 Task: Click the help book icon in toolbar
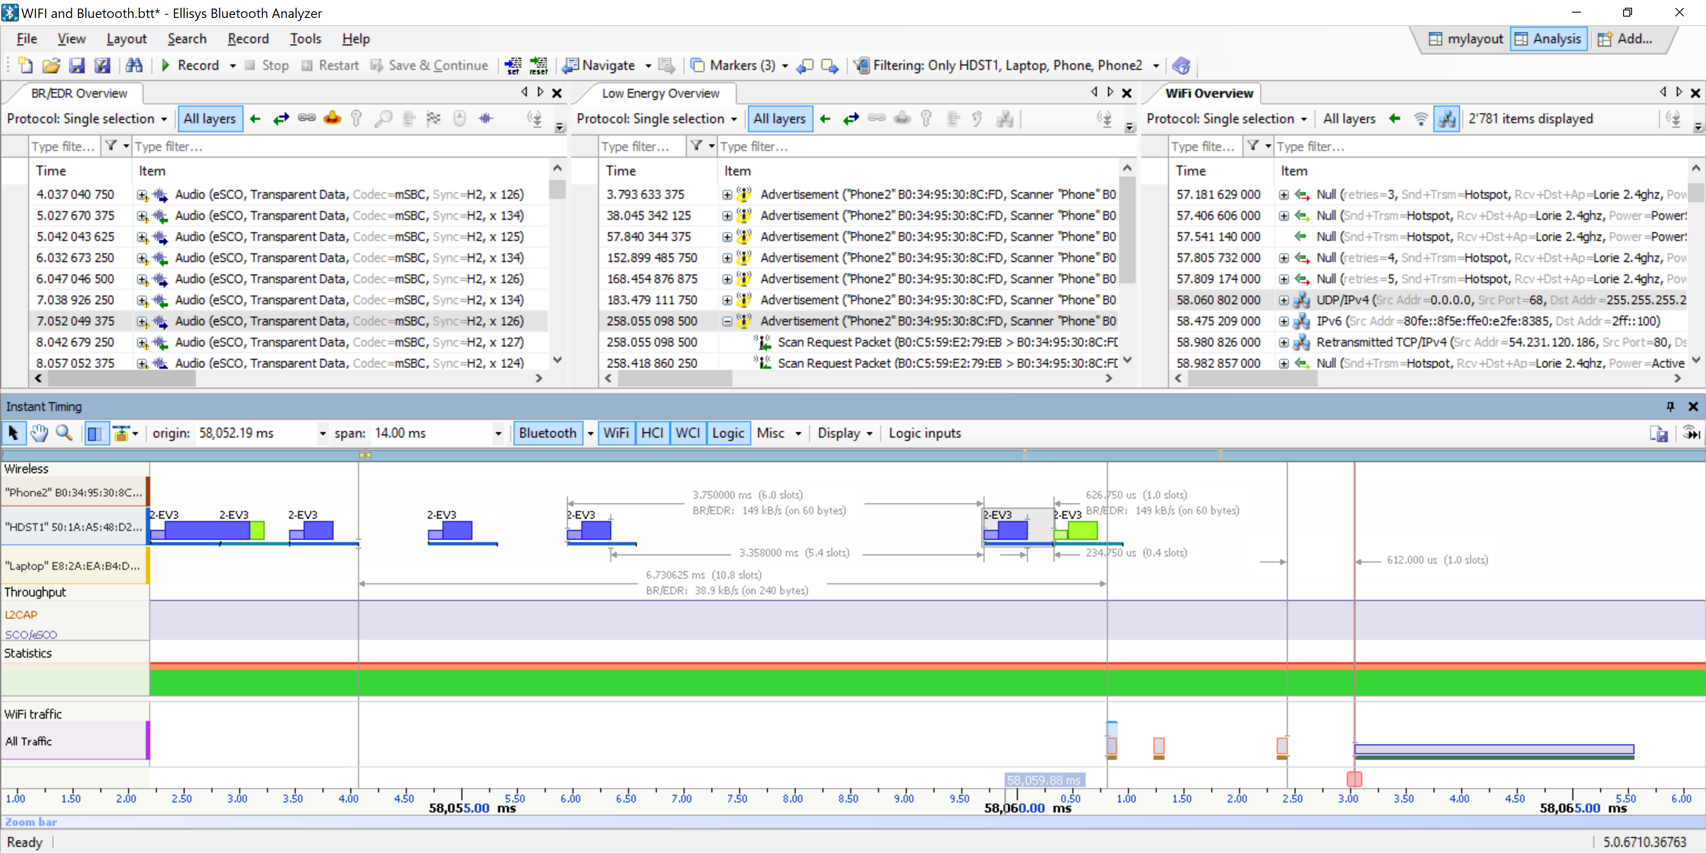point(1181,66)
